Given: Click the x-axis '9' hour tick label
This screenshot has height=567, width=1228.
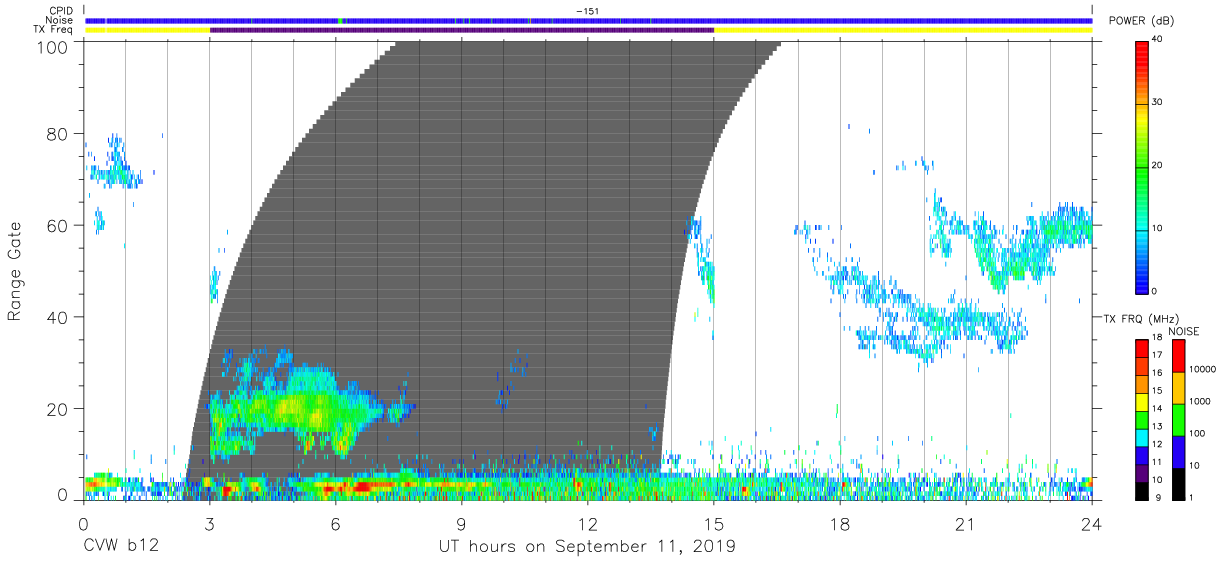Looking at the screenshot, I should click(461, 524).
